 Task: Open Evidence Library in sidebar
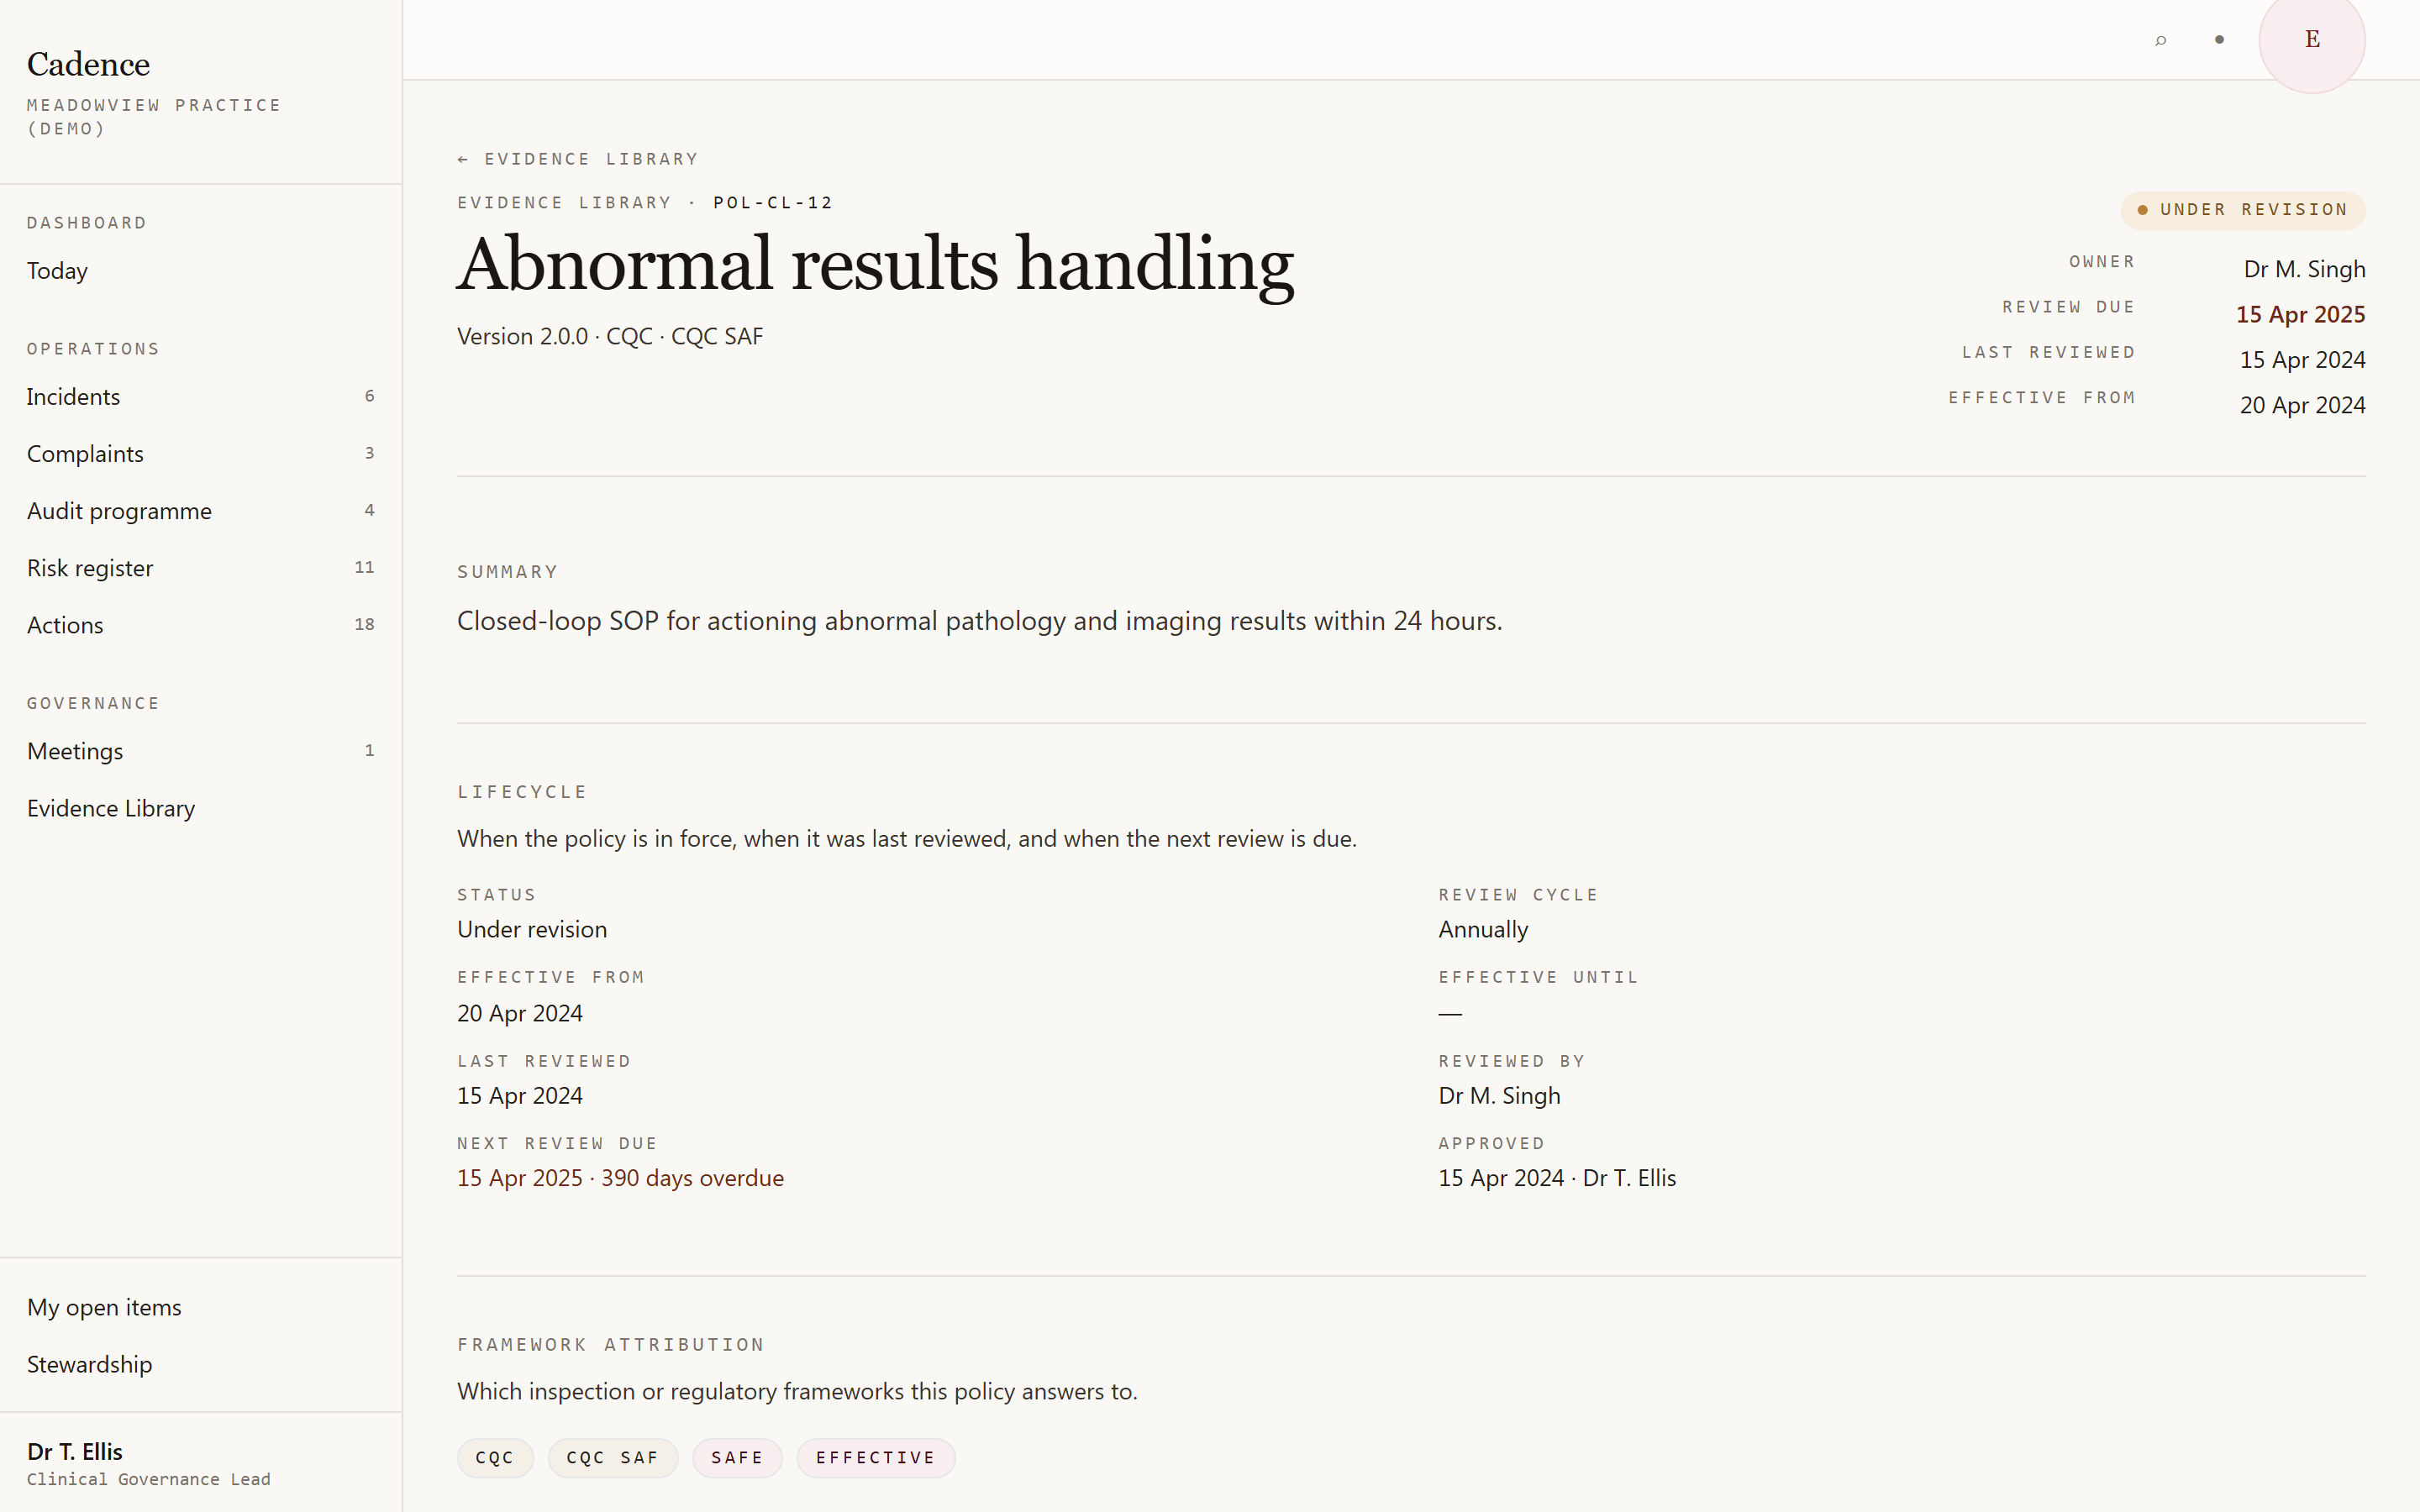click(200, 808)
